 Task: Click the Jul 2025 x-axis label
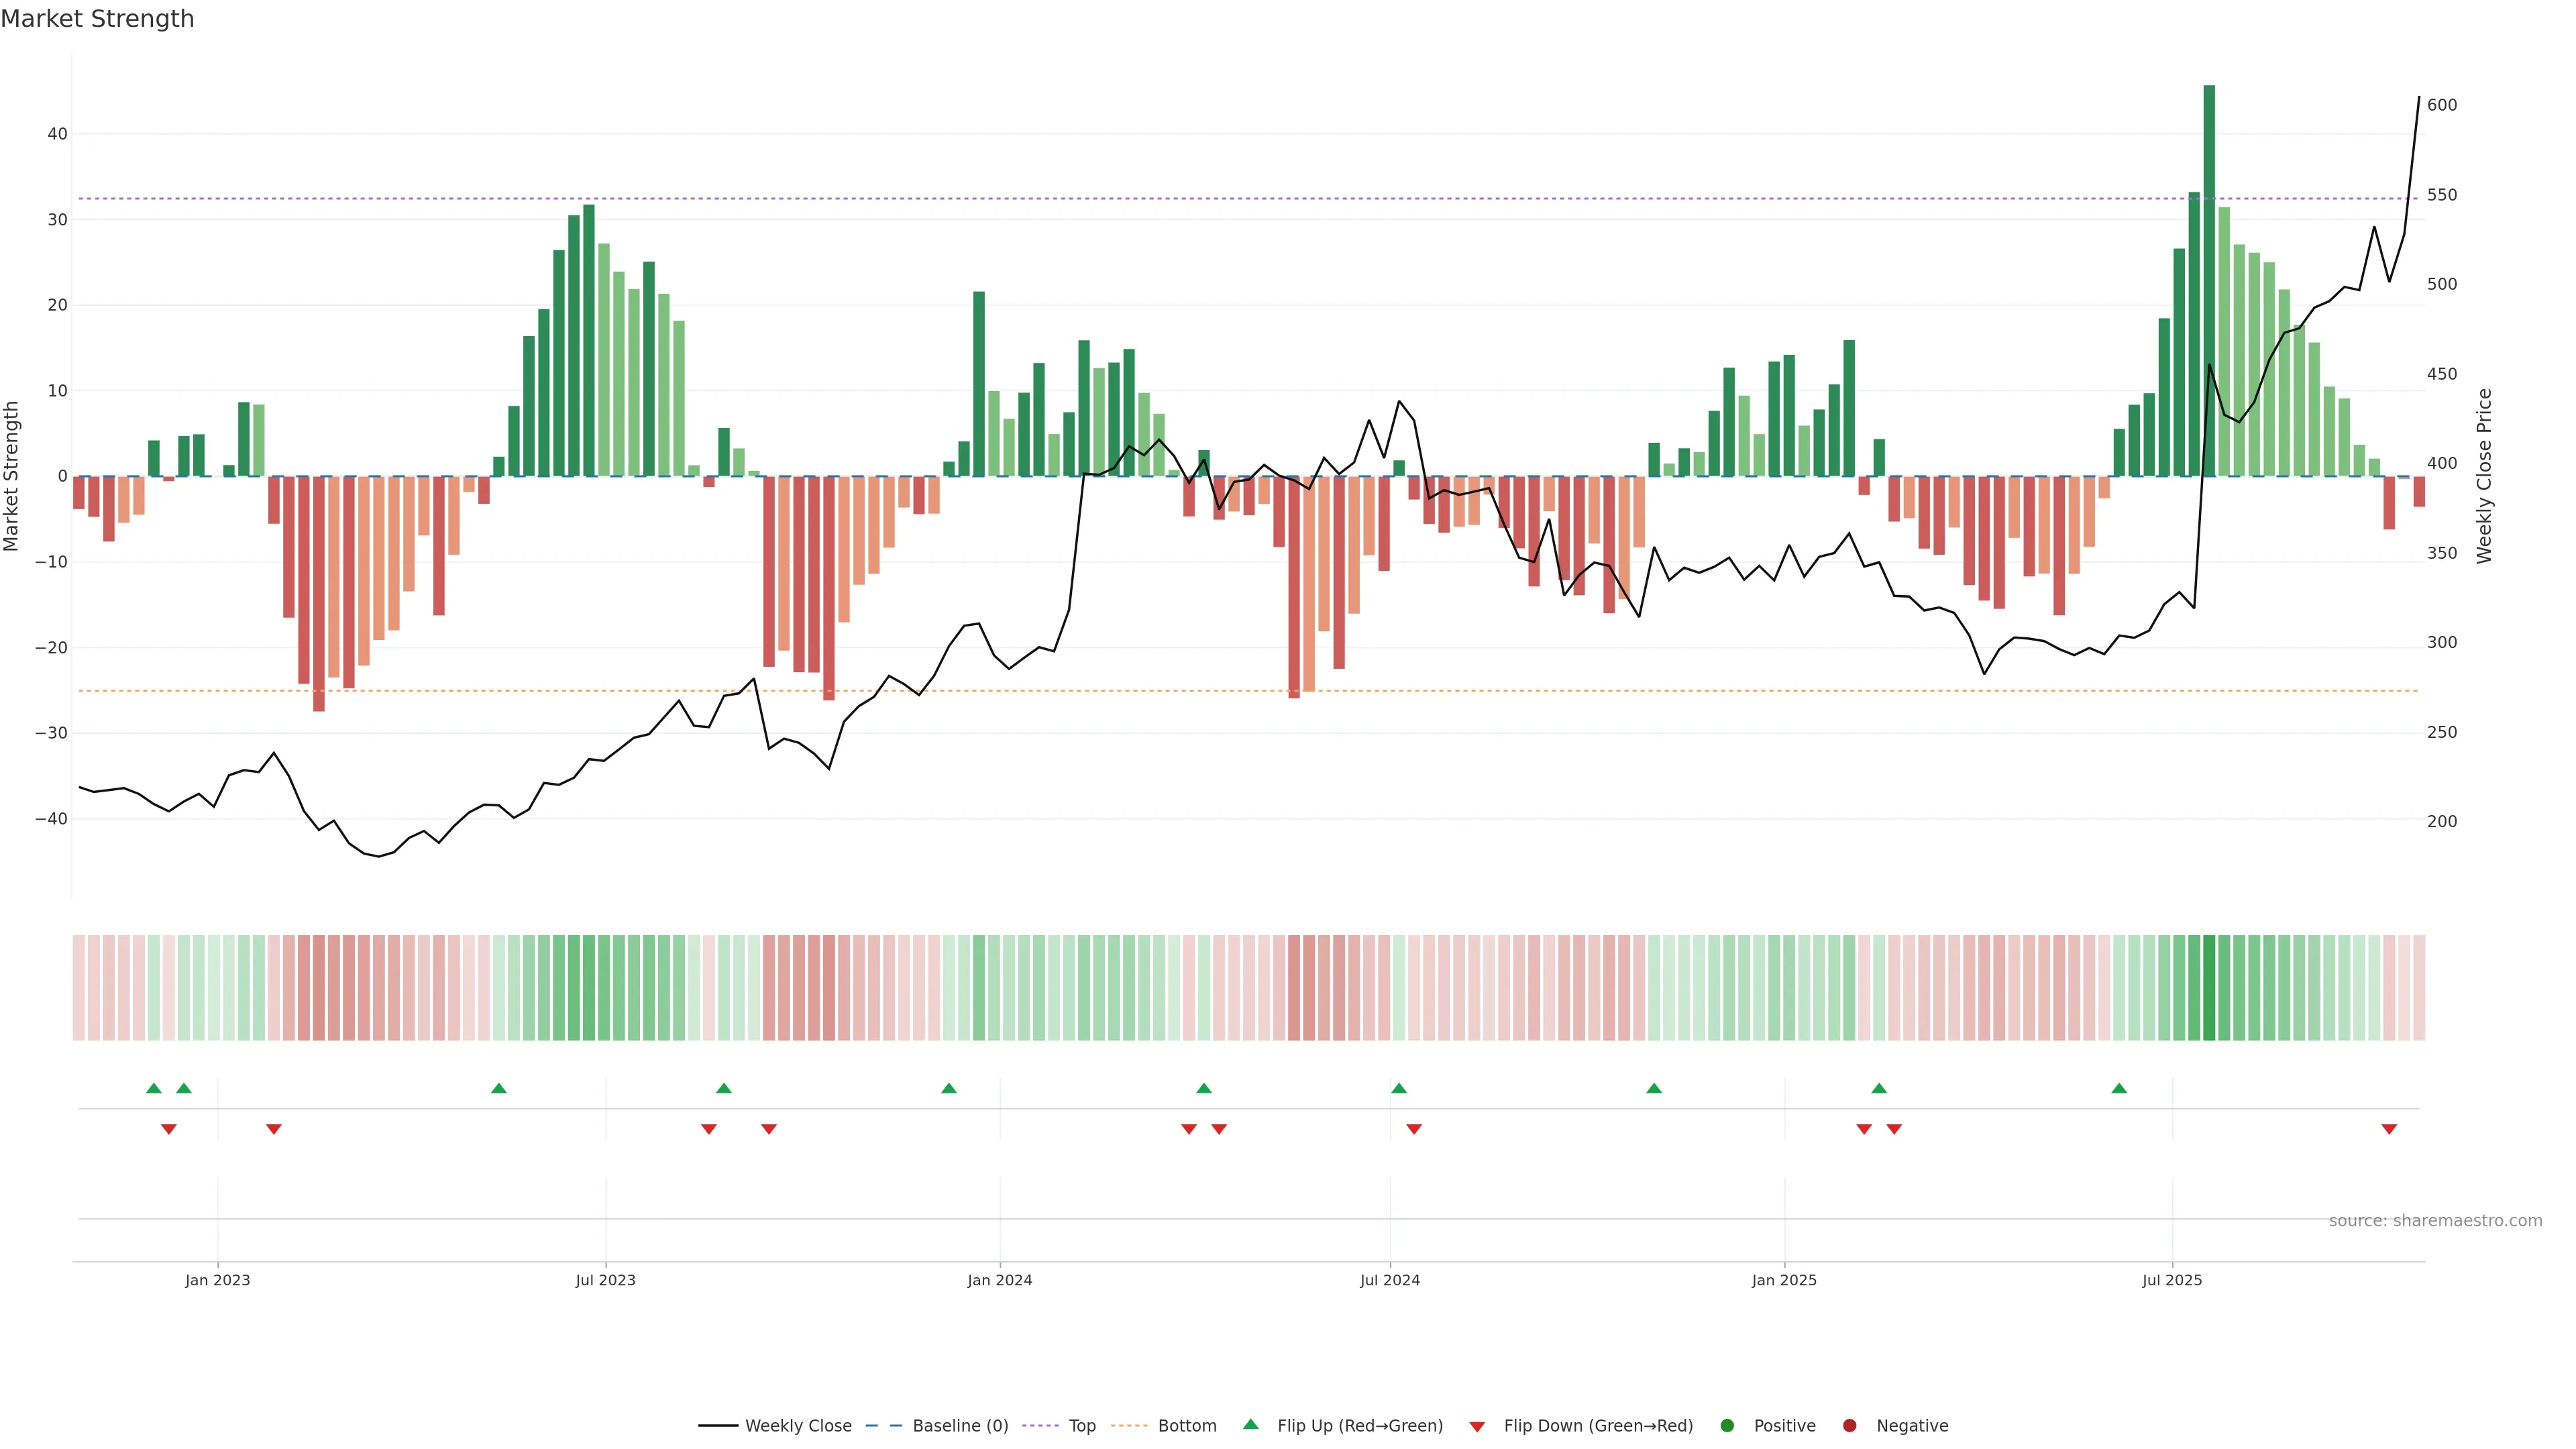click(x=2171, y=1280)
